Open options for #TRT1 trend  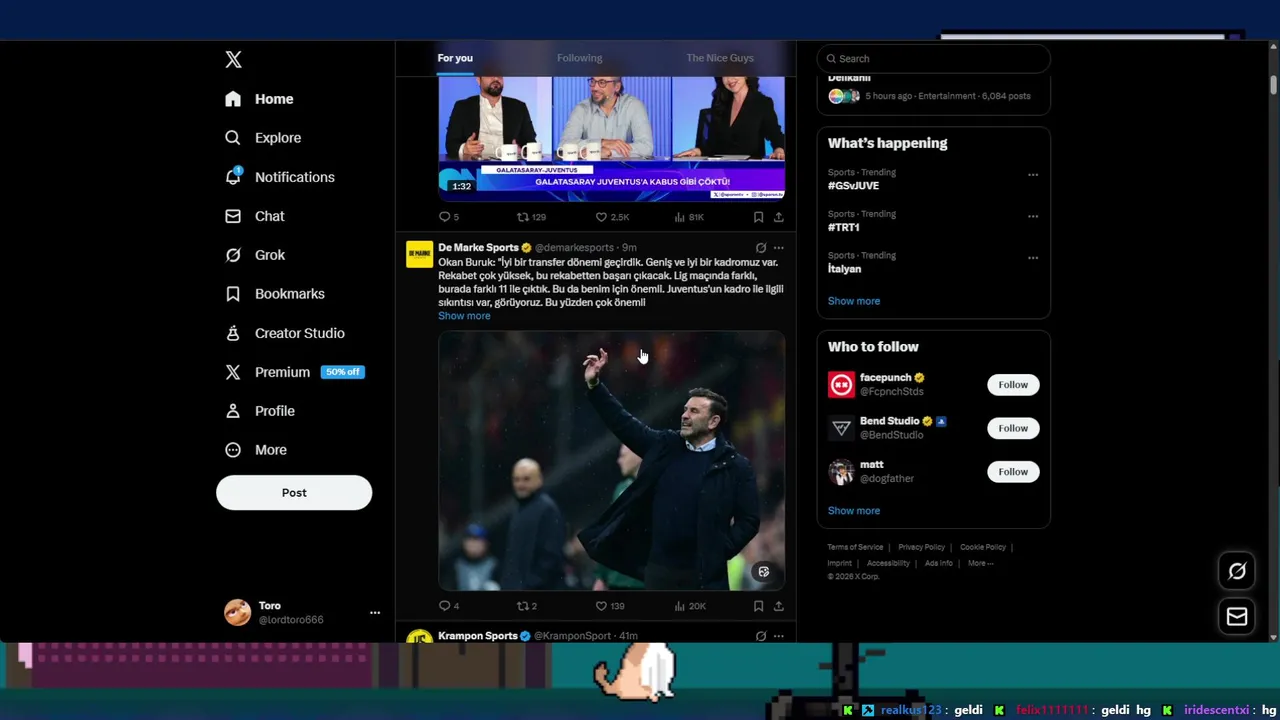tap(1033, 216)
